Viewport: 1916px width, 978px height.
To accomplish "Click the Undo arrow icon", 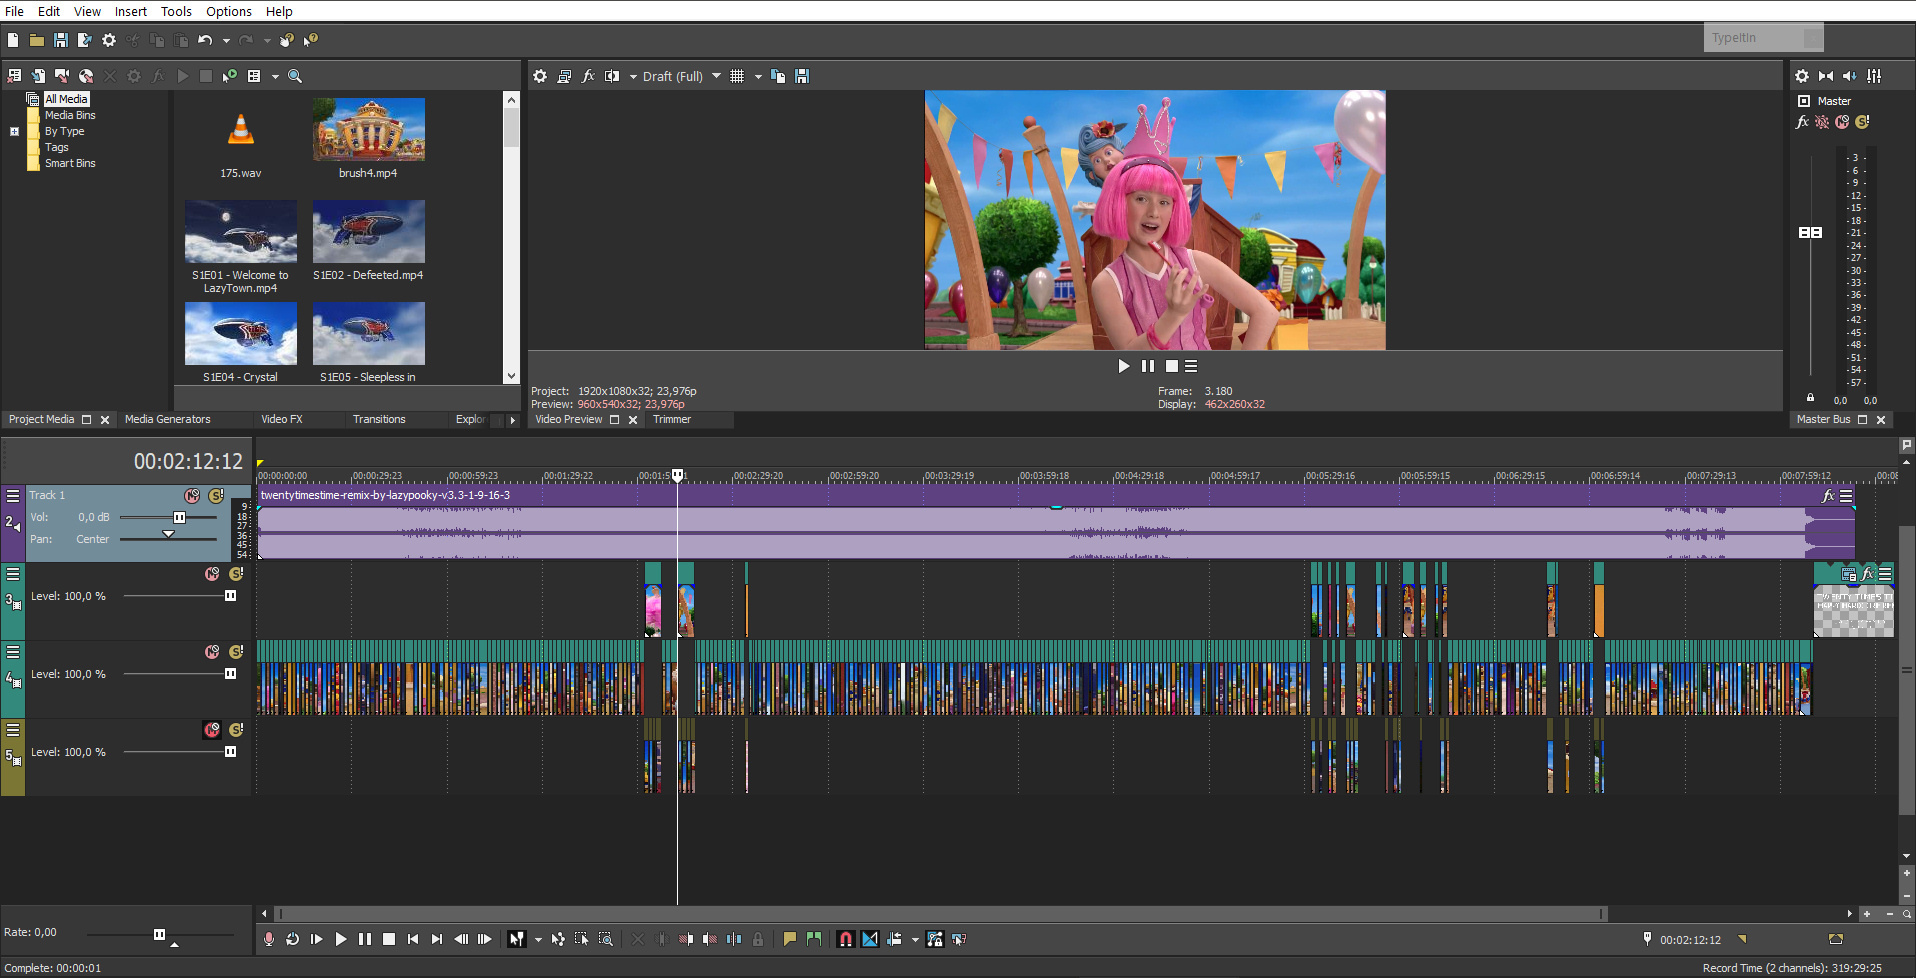I will point(205,40).
